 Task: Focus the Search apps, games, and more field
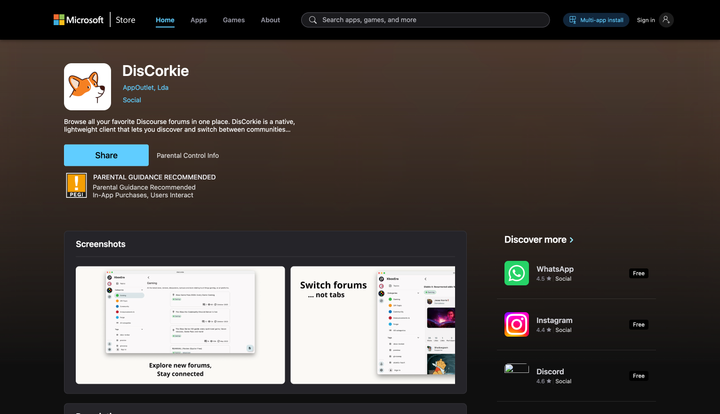425,20
